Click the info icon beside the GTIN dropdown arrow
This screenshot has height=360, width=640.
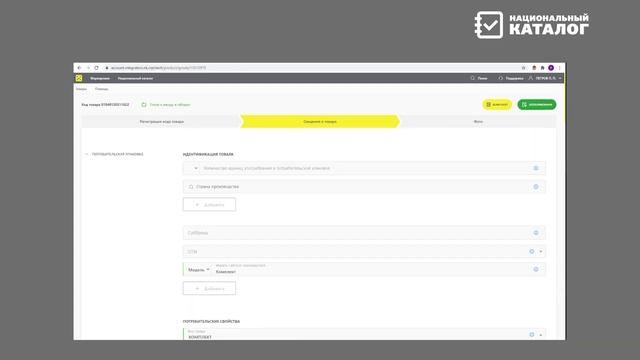pos(531,251)
